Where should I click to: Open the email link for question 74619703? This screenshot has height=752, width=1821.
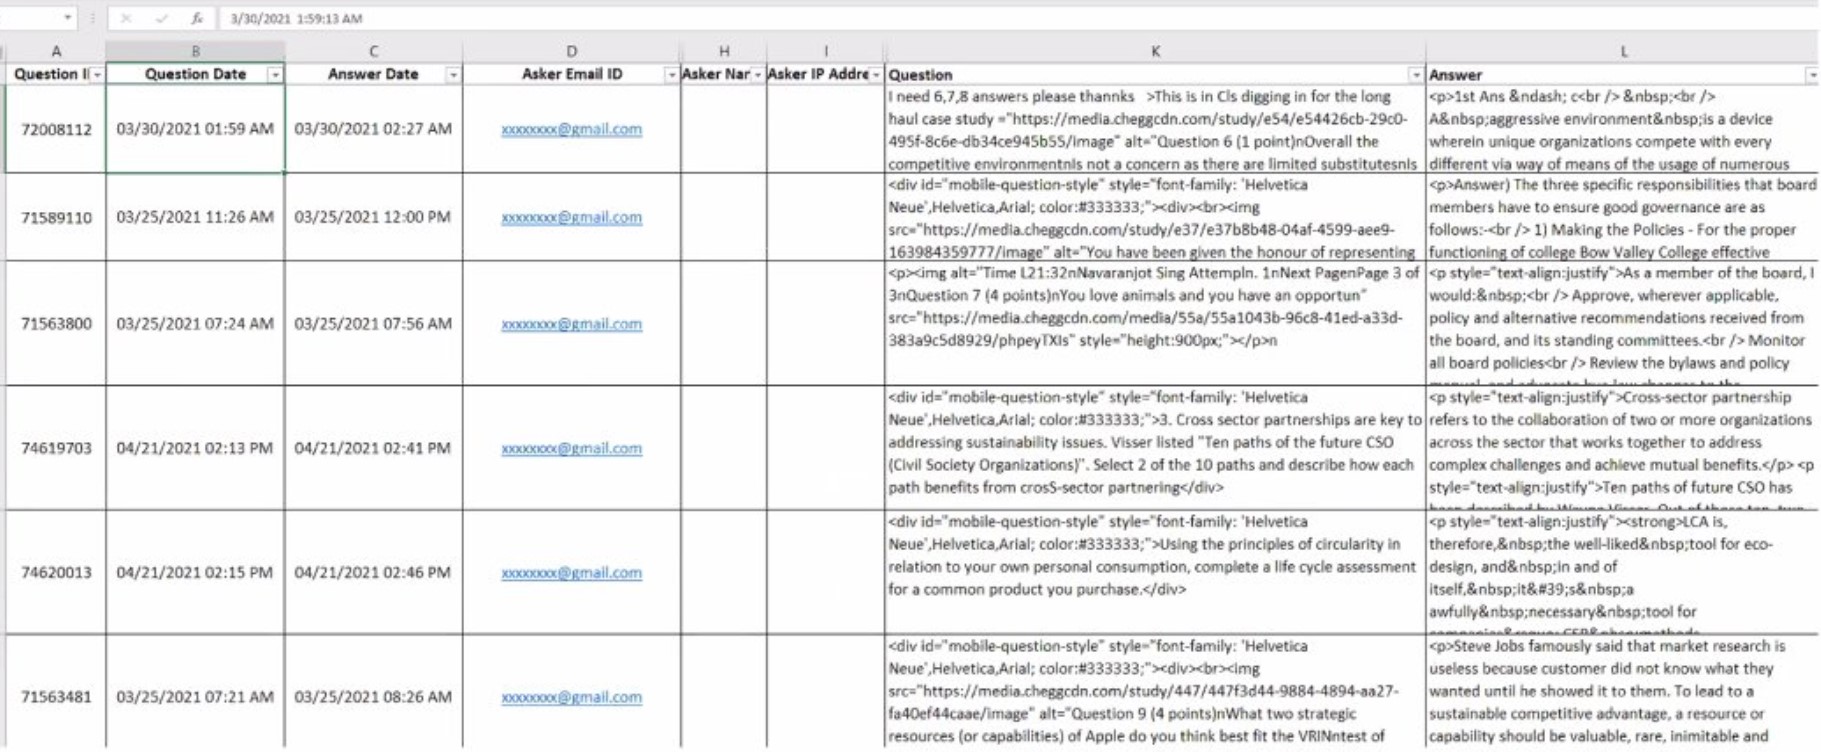[571, 448]
